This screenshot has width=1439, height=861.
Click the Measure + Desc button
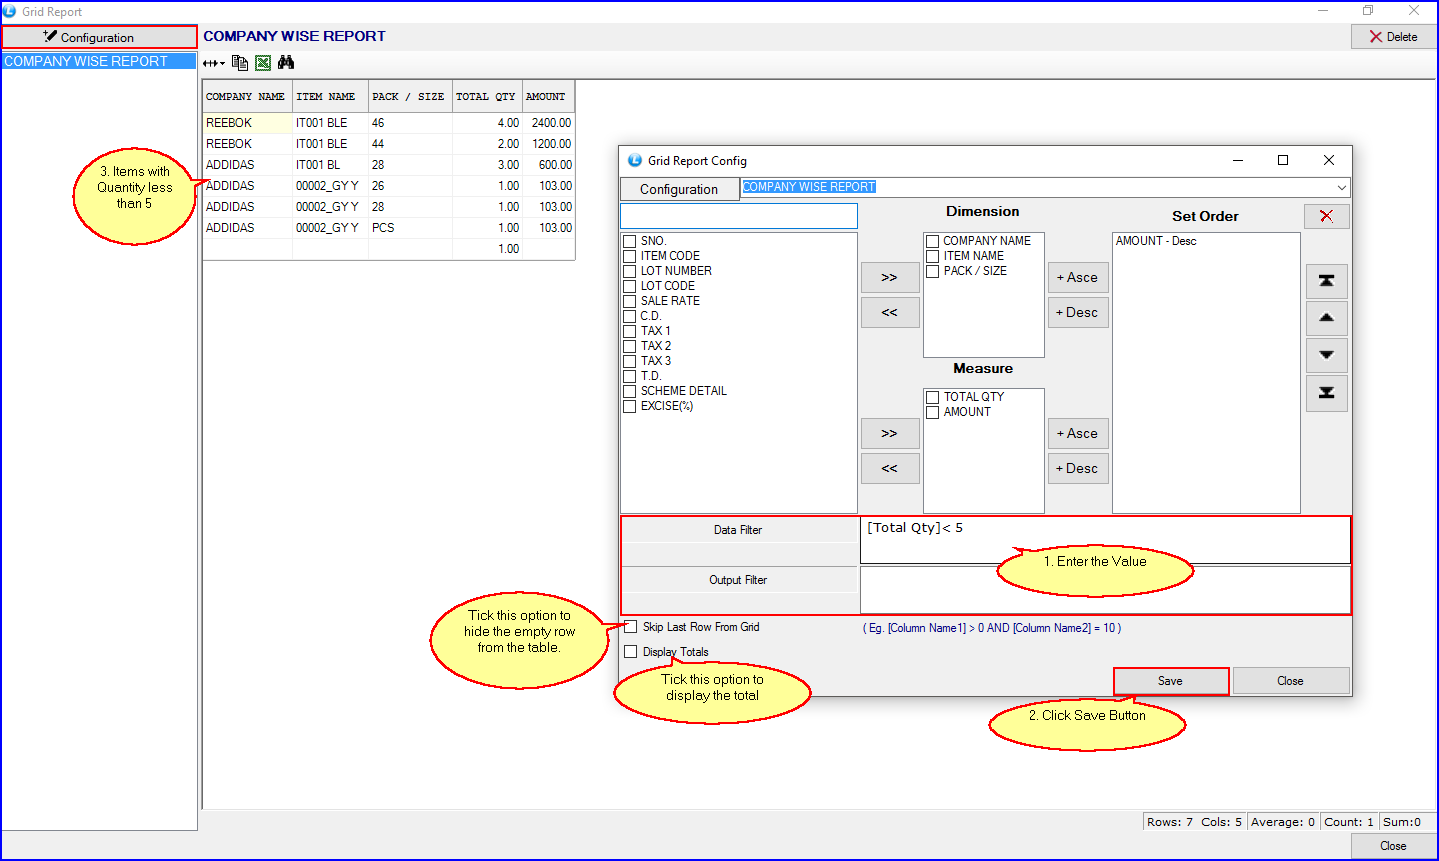(1077, 468)
